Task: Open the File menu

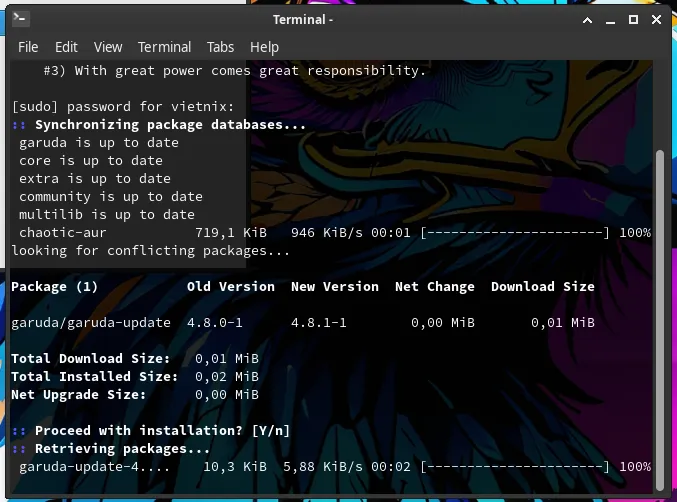Action: pyautogui.click(x=28, y=47)
